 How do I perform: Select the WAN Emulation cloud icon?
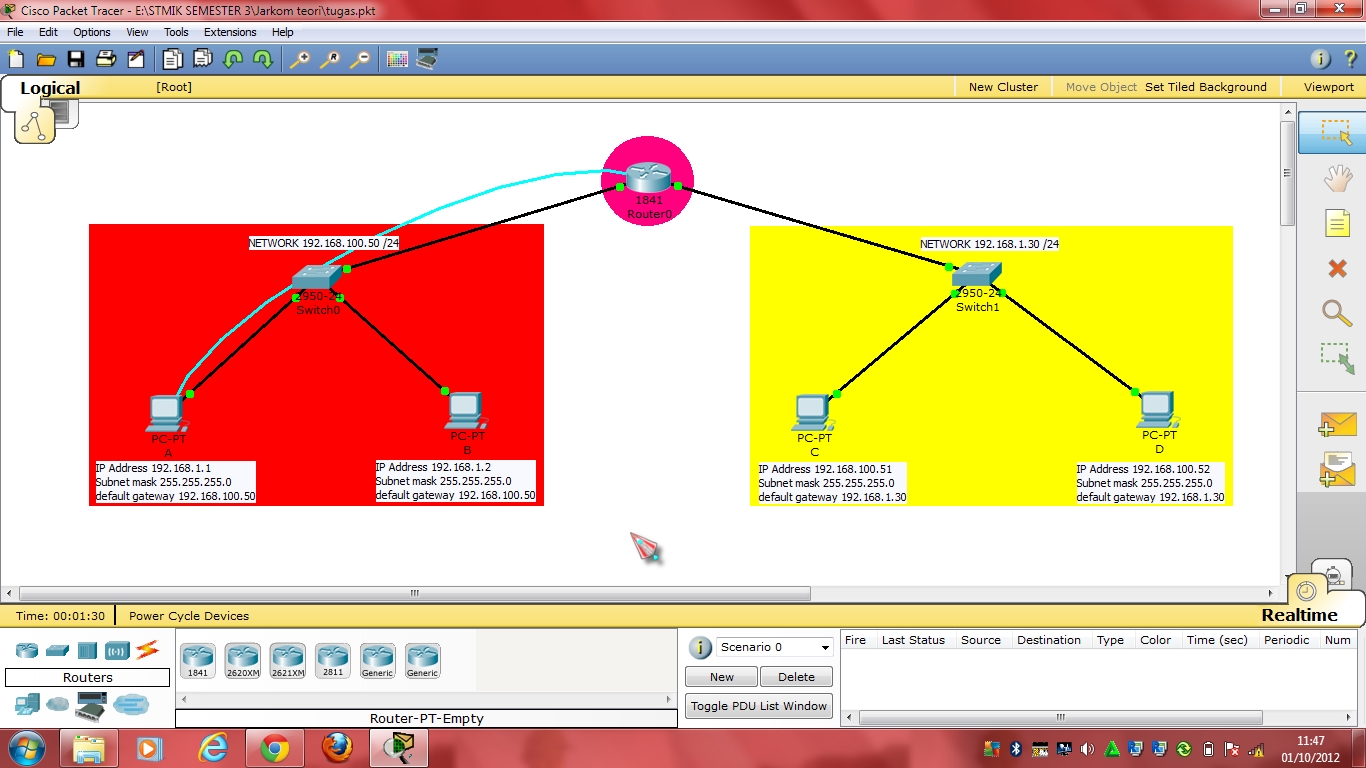pyautogui.click(x=58, y=704)
